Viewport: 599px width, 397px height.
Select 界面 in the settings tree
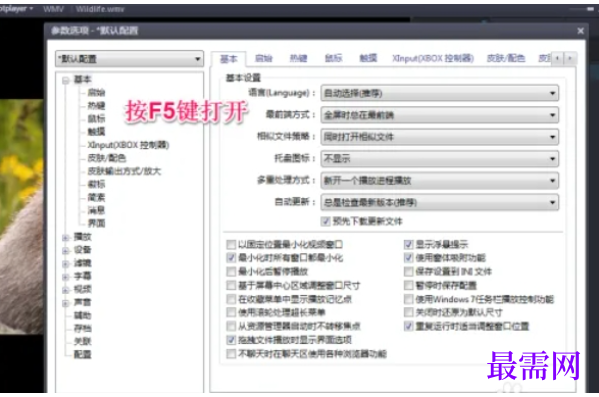click(96, 223)
